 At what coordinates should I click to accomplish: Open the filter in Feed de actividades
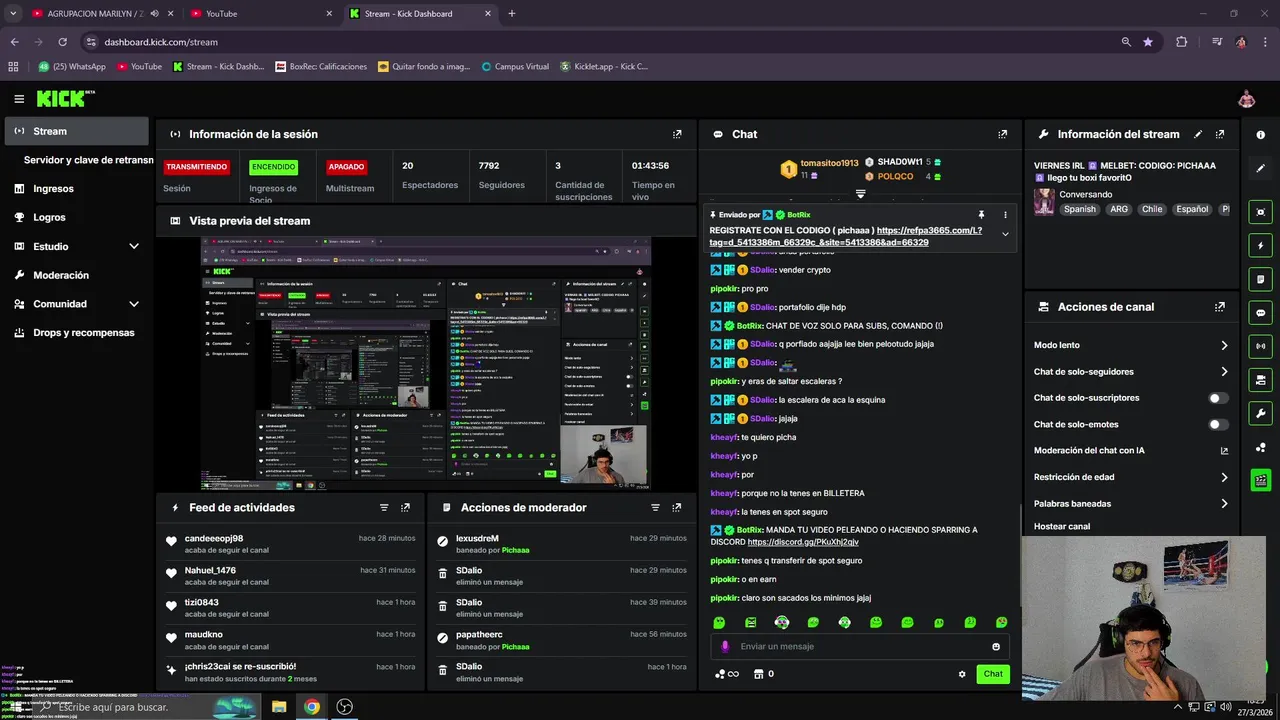click(384, 508)
